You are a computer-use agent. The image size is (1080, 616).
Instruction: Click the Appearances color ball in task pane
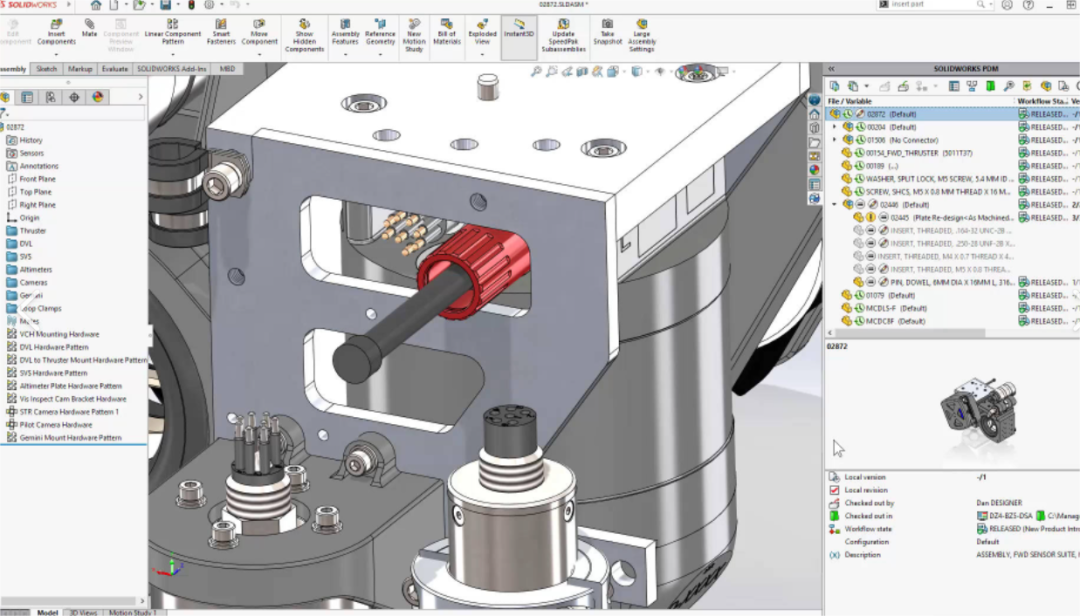tap(814, 170)
